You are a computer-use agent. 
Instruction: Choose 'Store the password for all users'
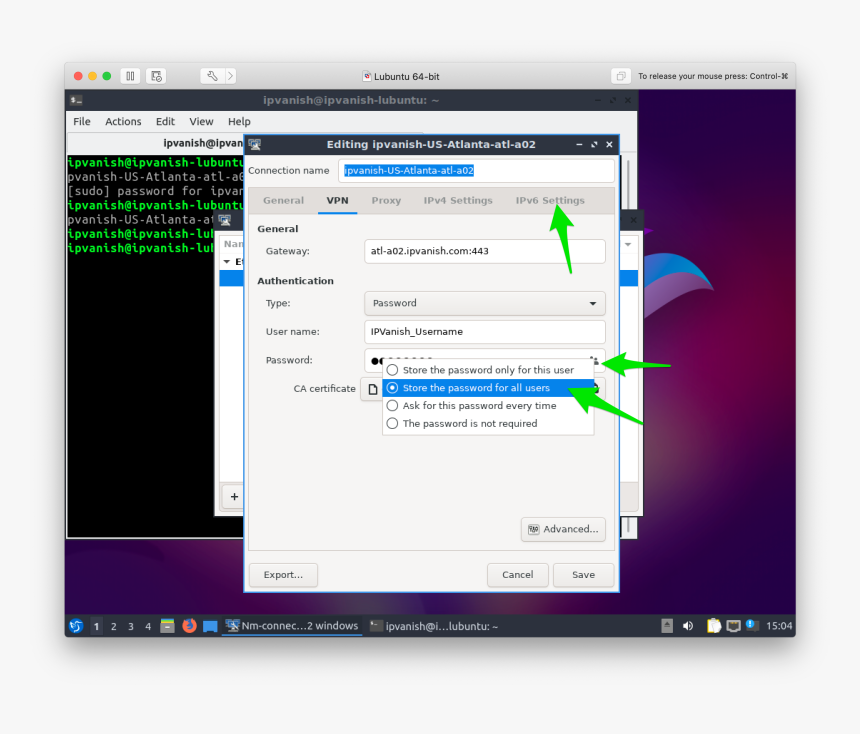[488, 388]
